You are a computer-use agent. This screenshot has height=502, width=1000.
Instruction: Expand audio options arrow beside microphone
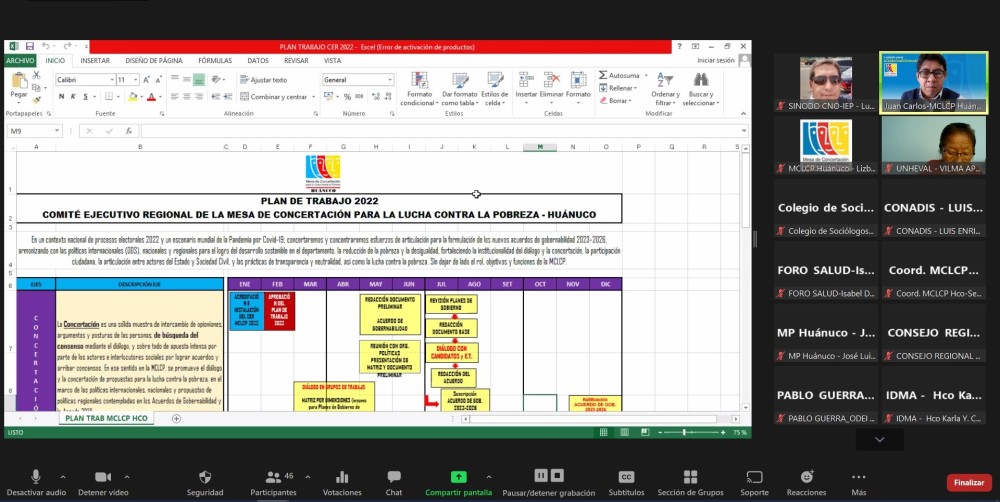62,477
